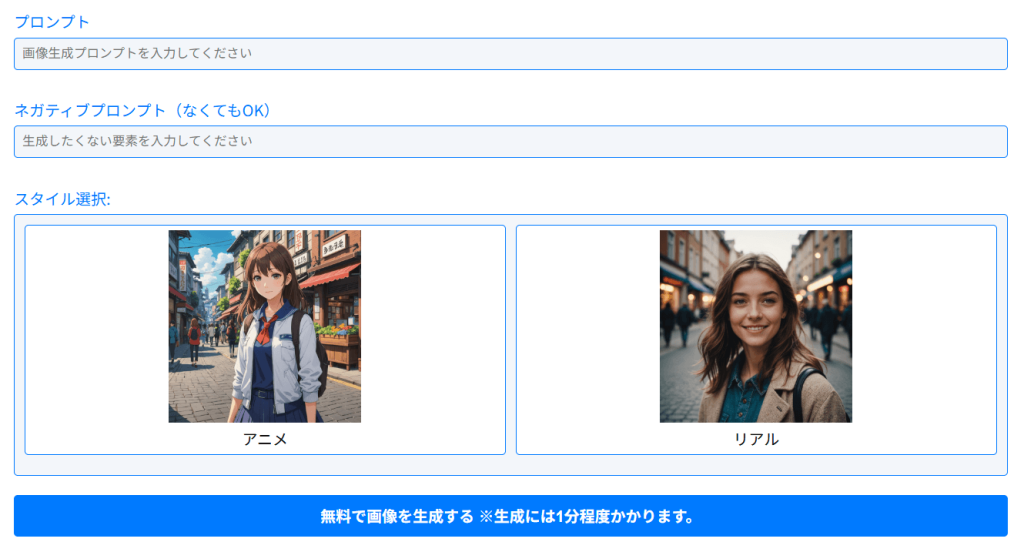Image resolution: width=1024 pixels, height=552 pixels.
Task: Click the 画像生成プロンプトを入力してください placeholder text
Action: click(x=137, y=53)
